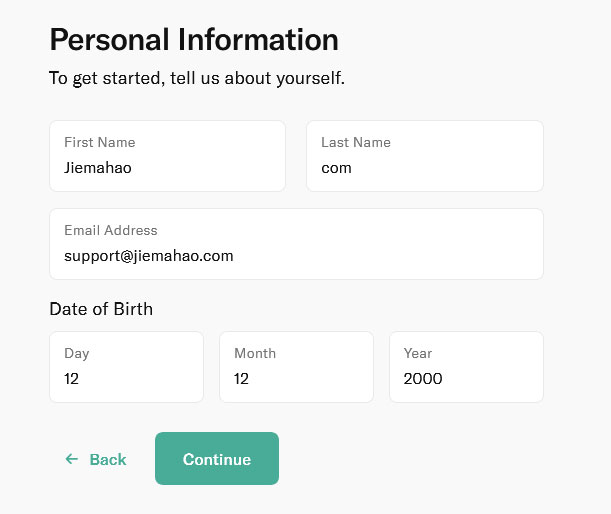611x514 pixels.
Task: Click the "Date of Birth" section label
Action: tap(101, 309)
